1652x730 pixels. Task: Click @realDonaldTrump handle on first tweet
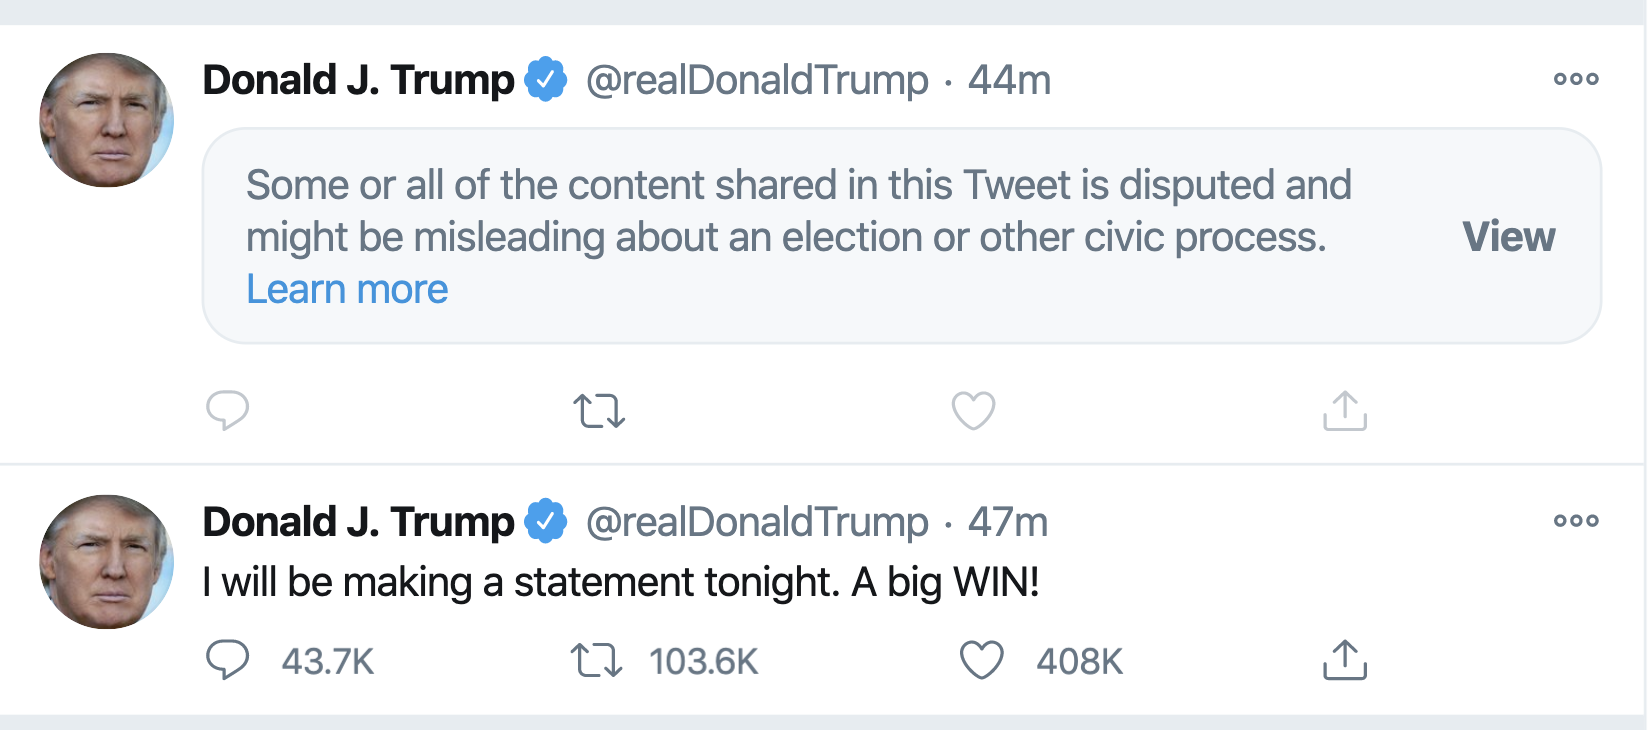click(x=757, y=80)
